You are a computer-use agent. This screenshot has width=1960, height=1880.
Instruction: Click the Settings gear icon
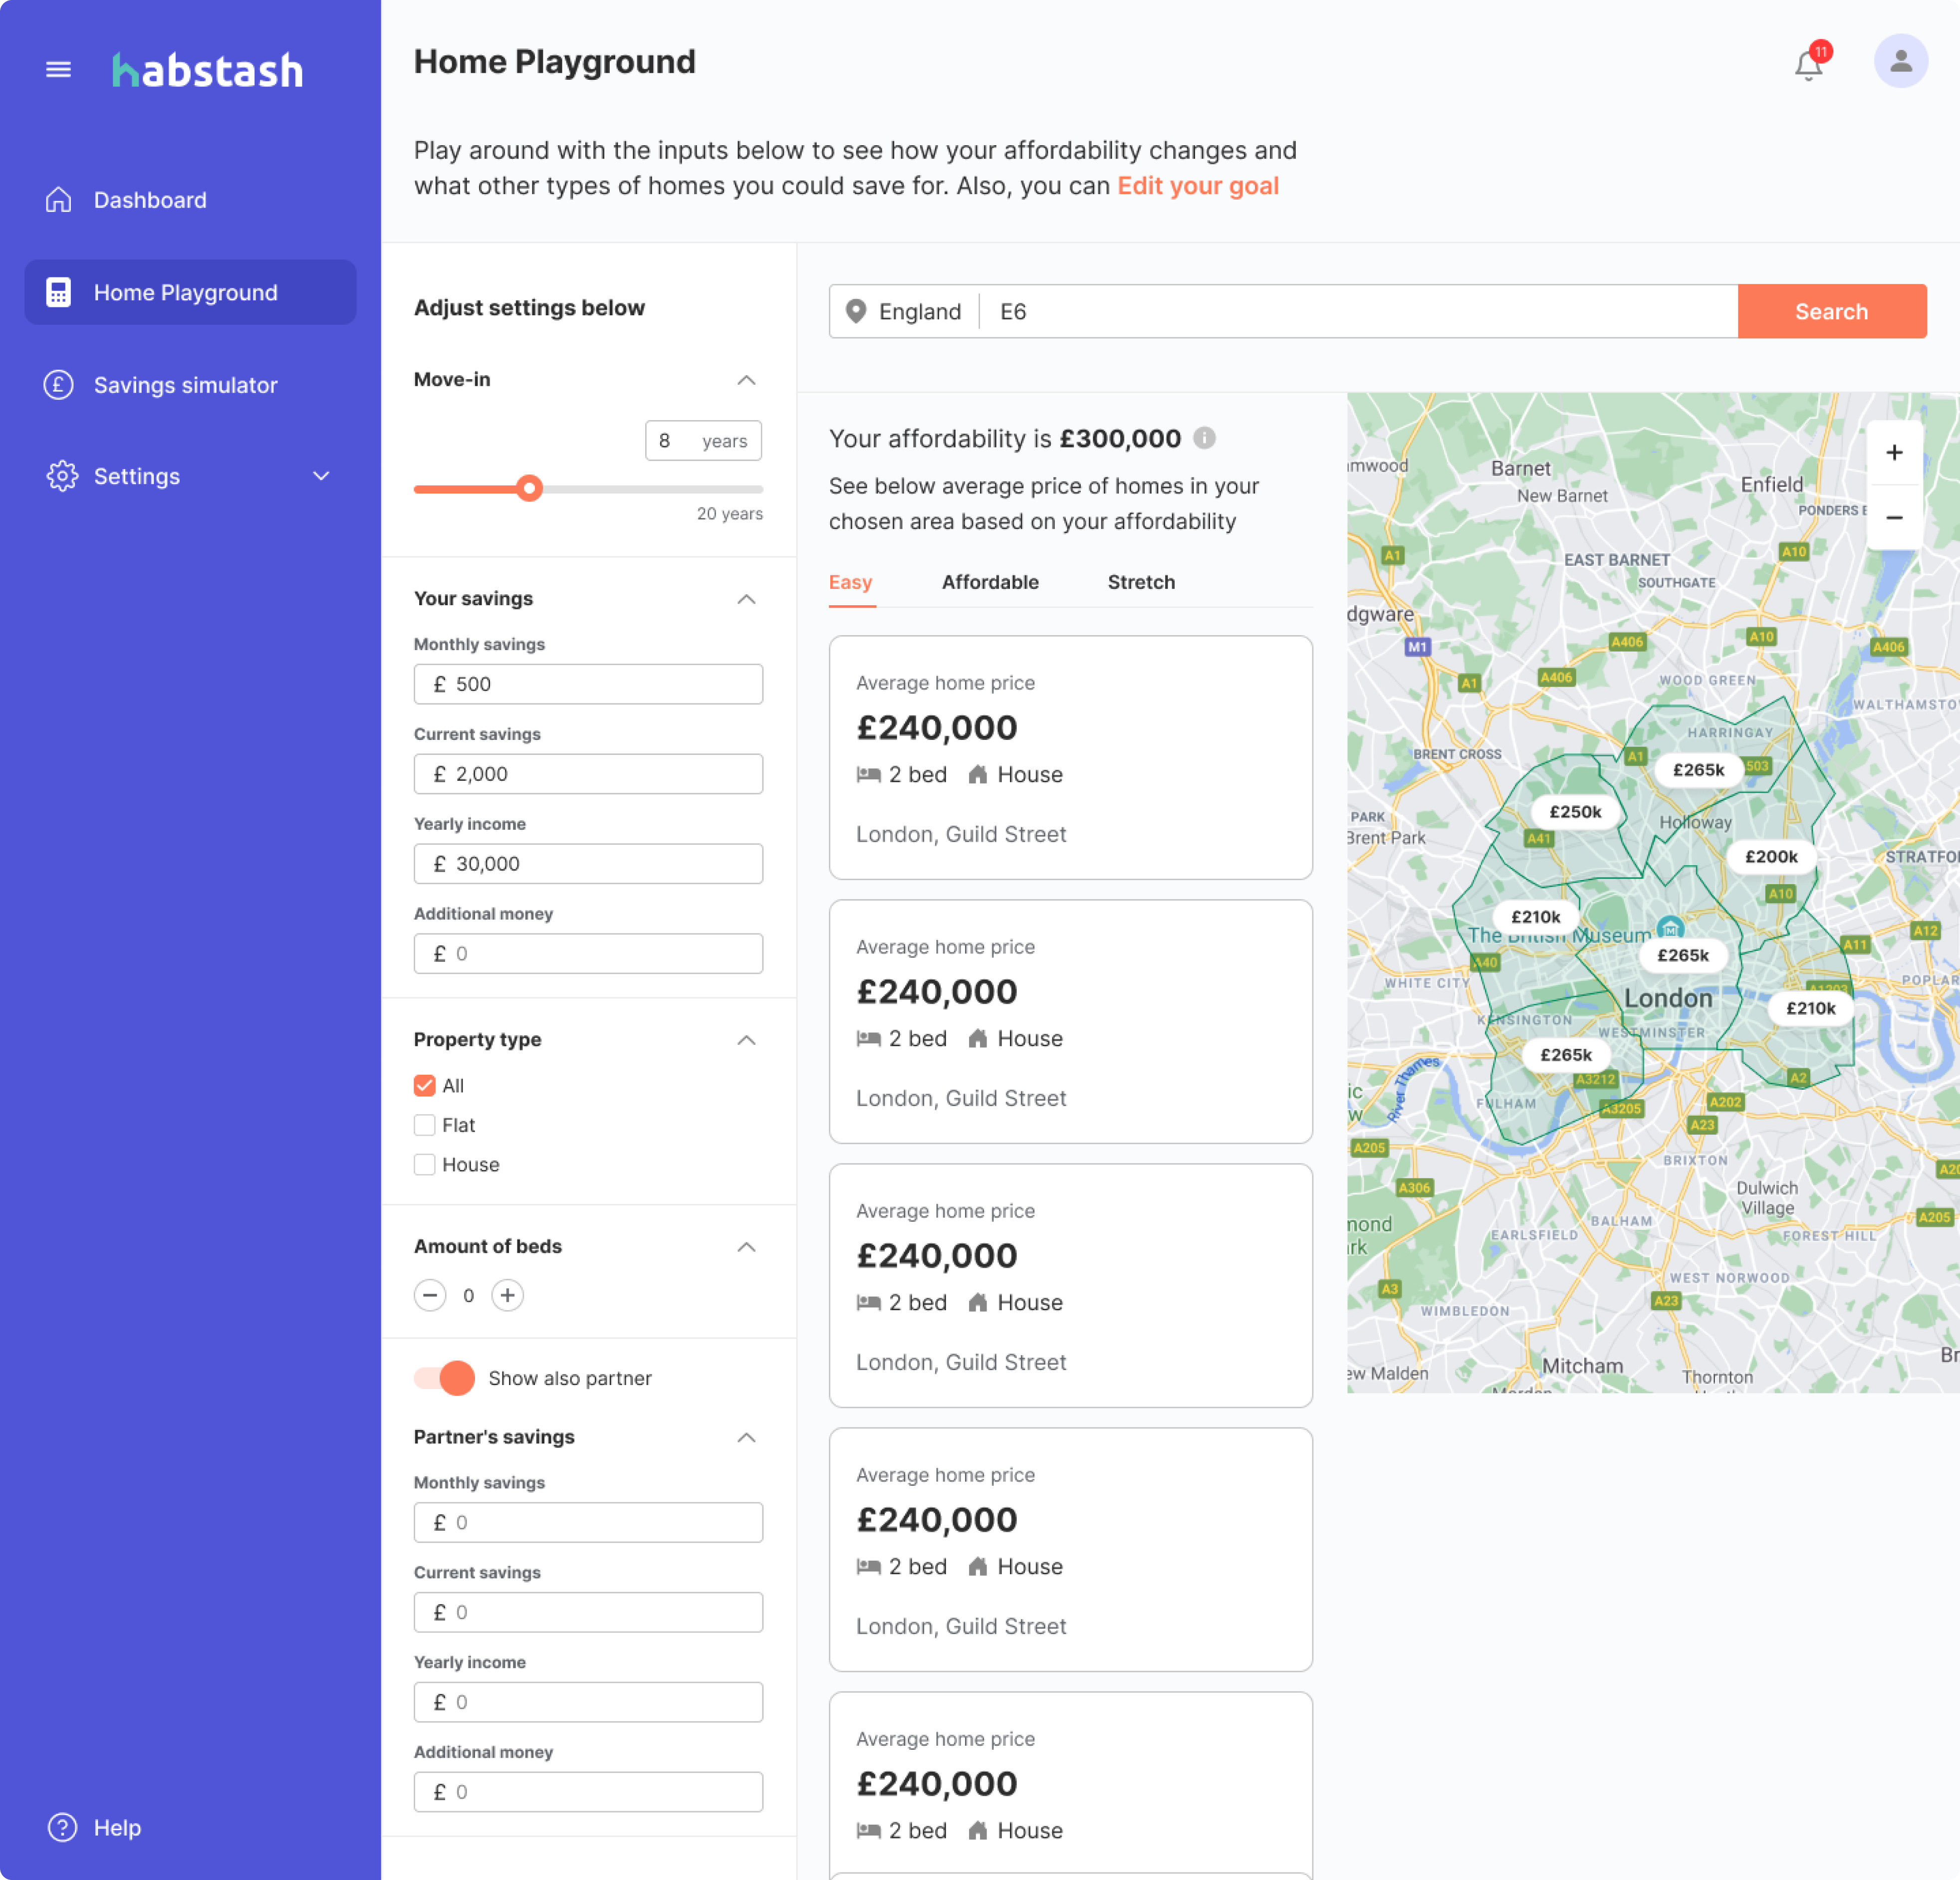(62, 476)
